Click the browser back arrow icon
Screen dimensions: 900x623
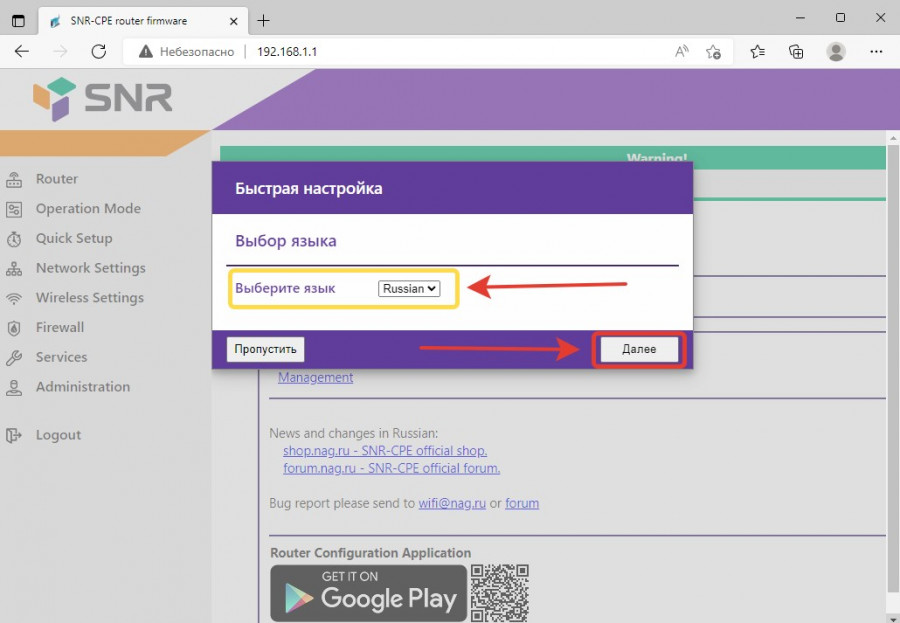pyautogui.click(x=22, y=52)
